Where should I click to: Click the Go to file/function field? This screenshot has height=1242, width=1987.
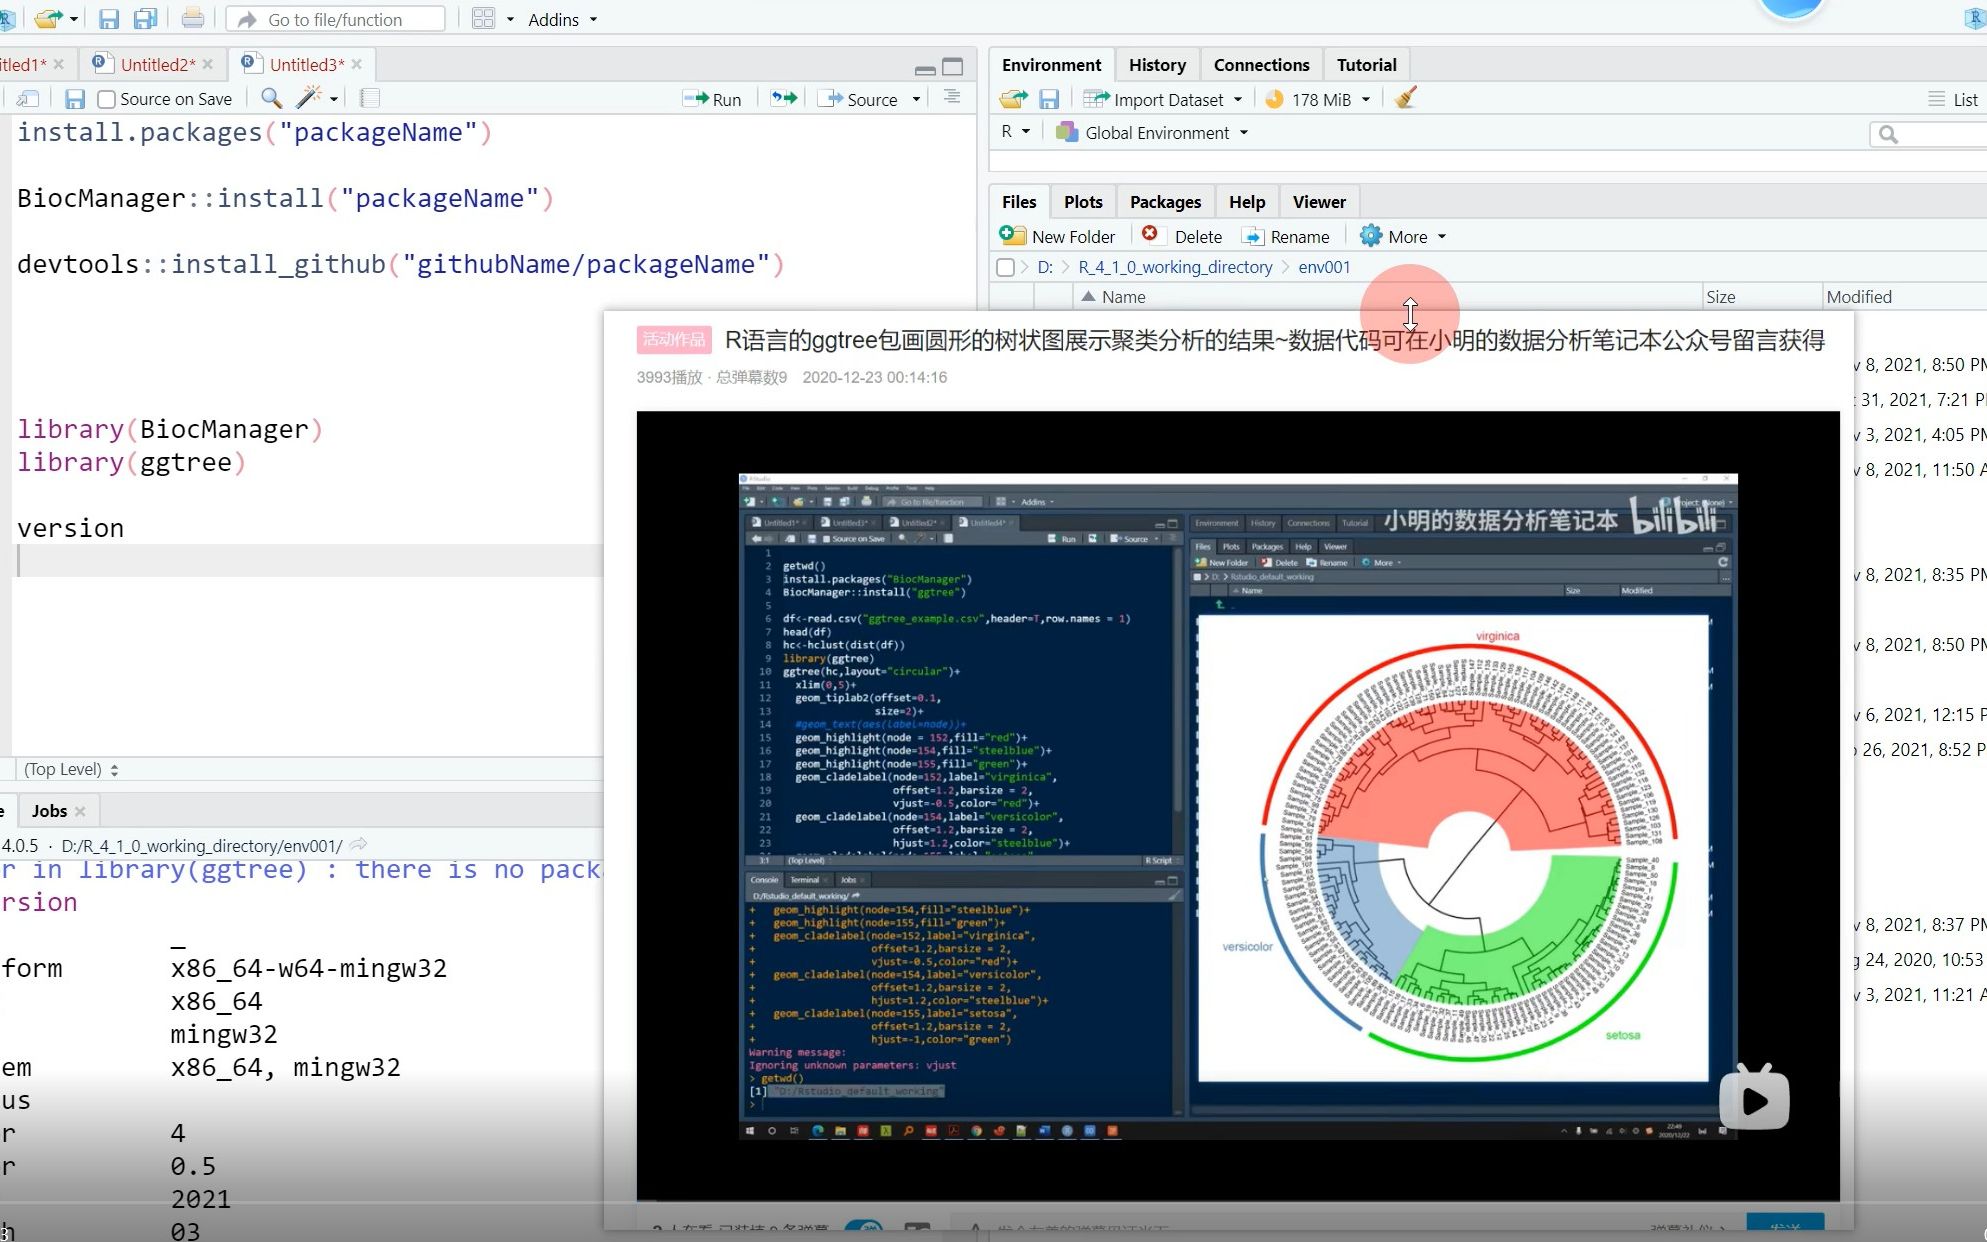[x=336, y=19]
